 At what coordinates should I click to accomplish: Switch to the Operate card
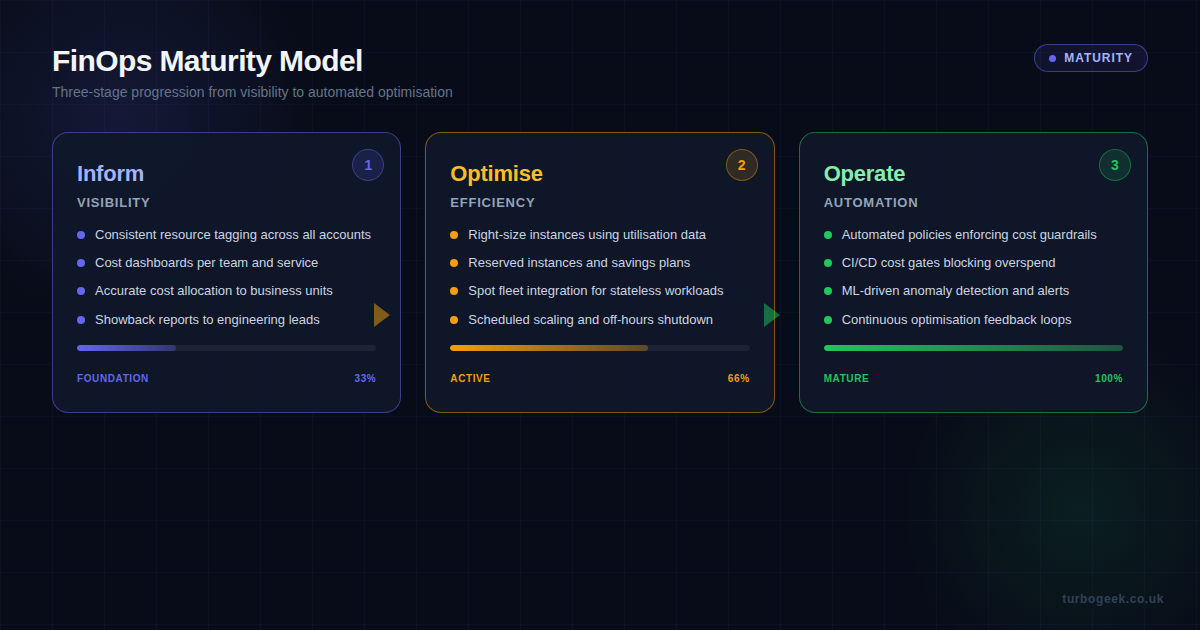point(973,272)
